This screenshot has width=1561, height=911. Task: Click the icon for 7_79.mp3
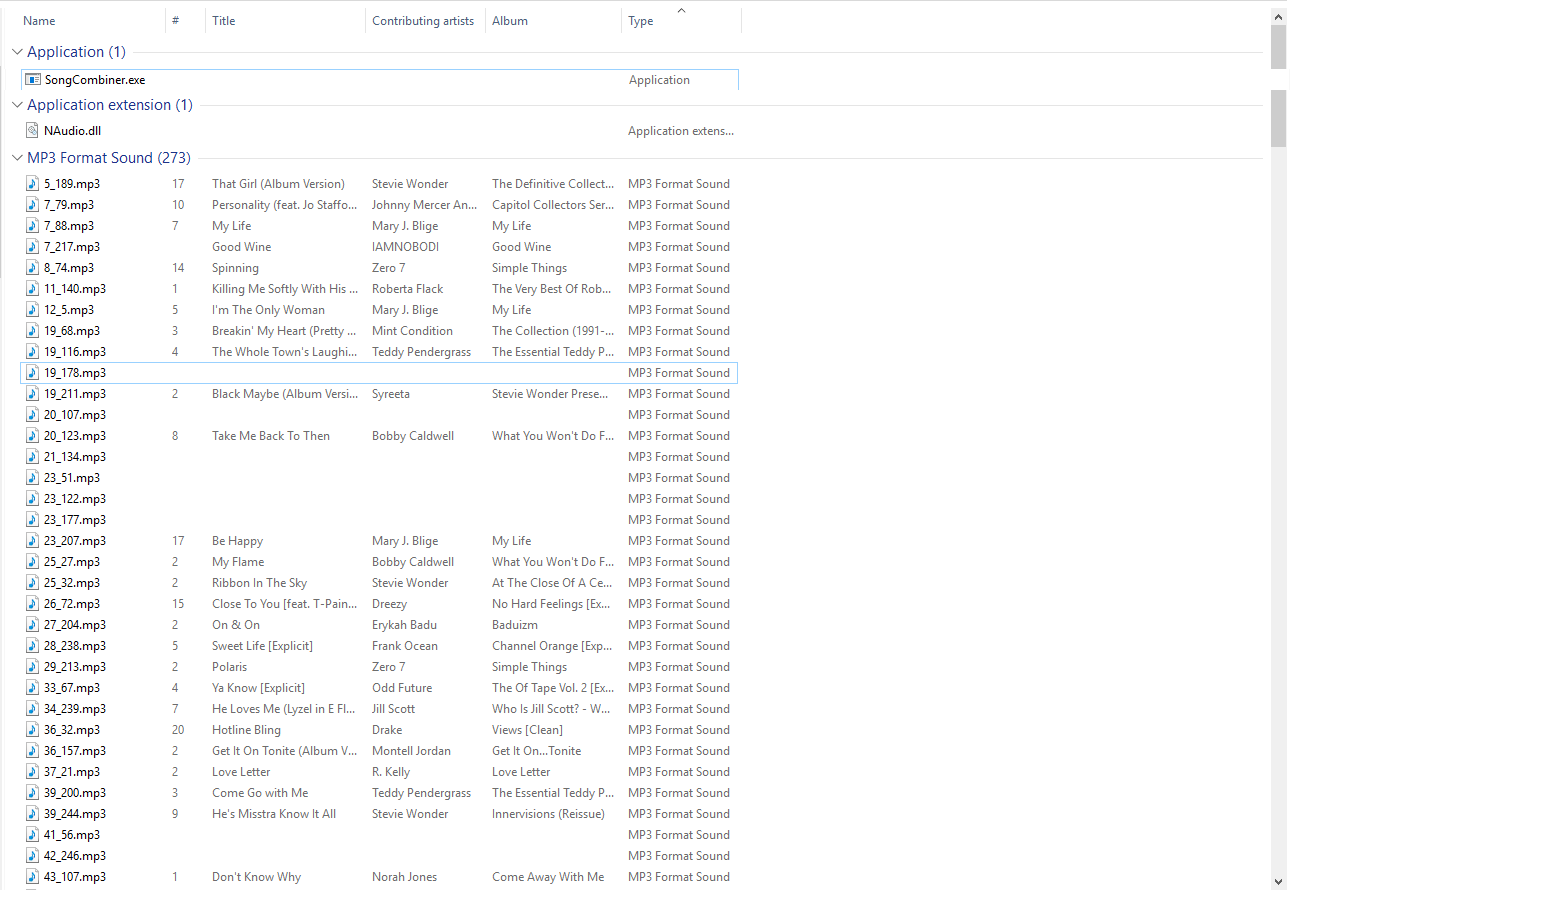(x=33, y=205)
